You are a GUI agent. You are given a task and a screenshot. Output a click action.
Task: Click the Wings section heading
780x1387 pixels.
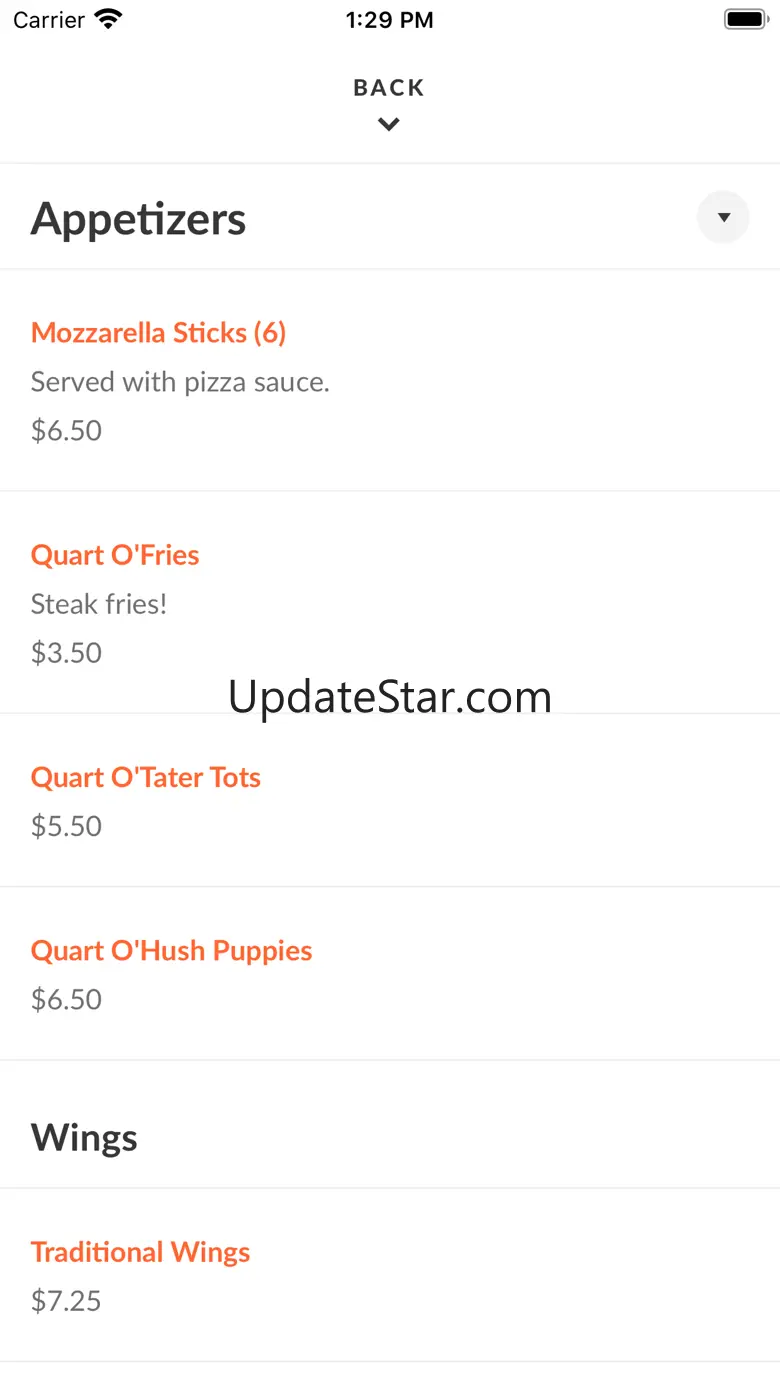coord(84,1138)
